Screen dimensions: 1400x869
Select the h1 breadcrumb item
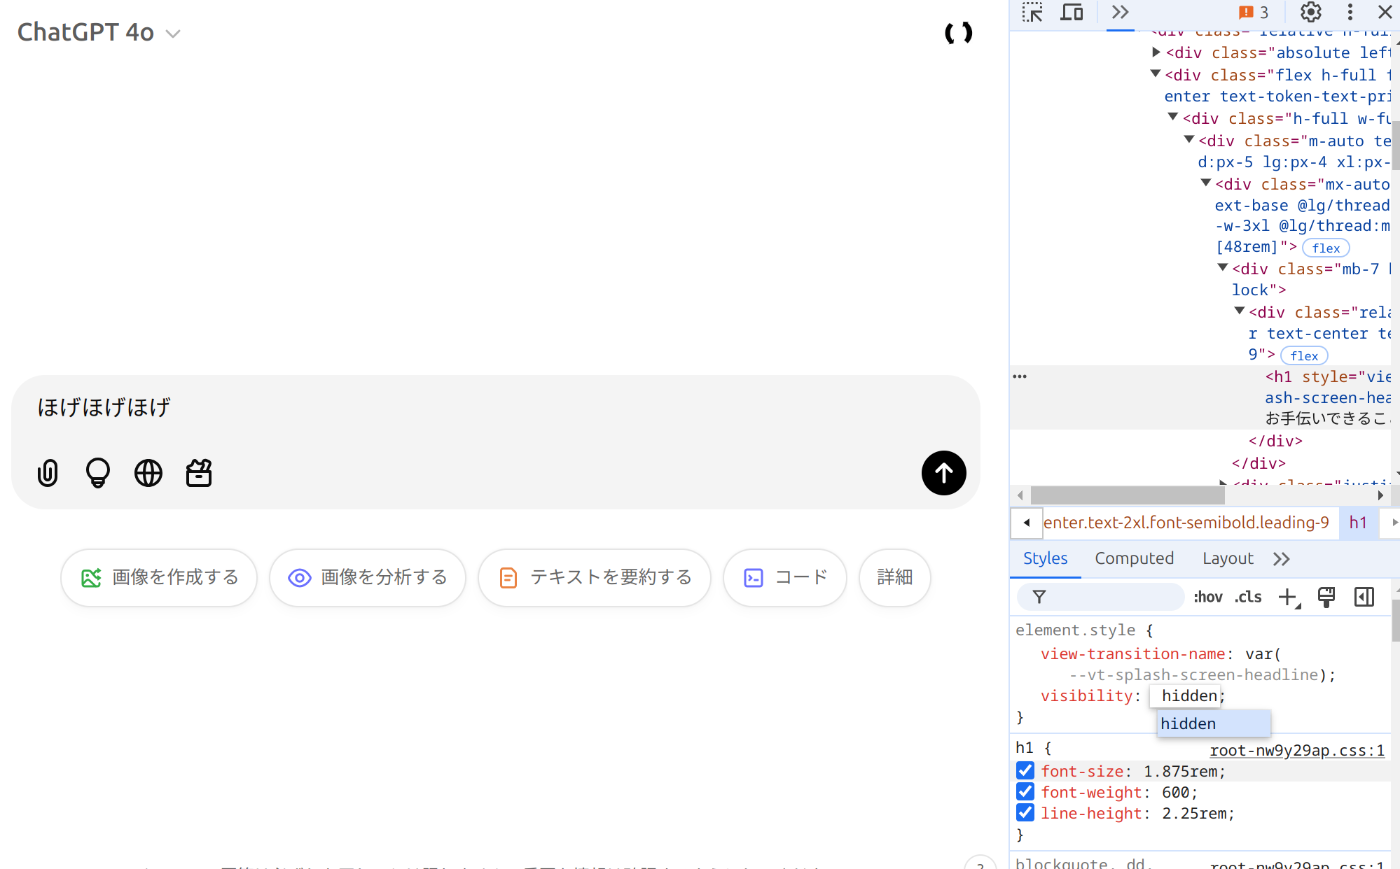1358,522
